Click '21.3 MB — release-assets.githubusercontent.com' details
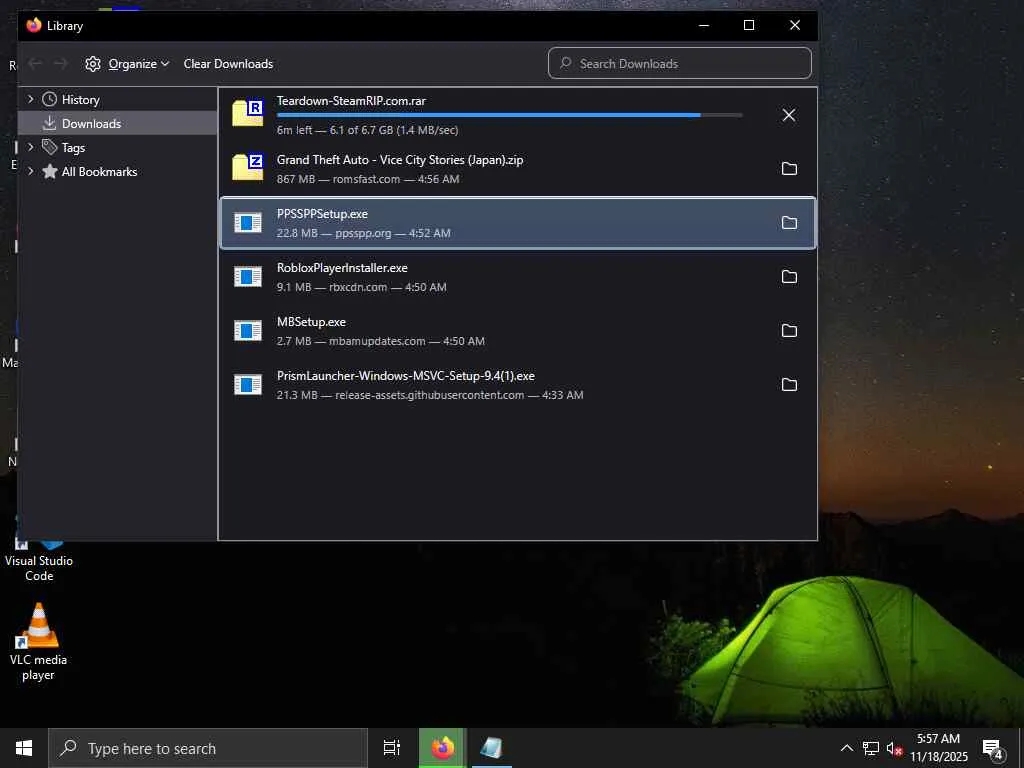This screenshot has width=1024, height=768. pyautogui.click(x=430, y=395)
